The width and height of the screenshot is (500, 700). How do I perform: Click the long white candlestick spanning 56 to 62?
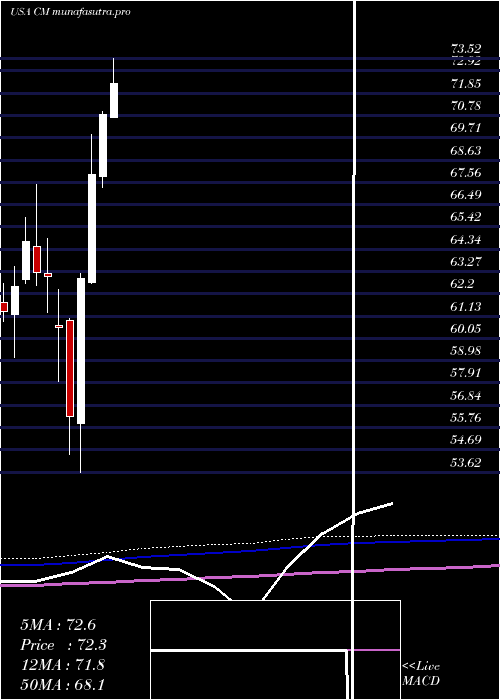81,351
